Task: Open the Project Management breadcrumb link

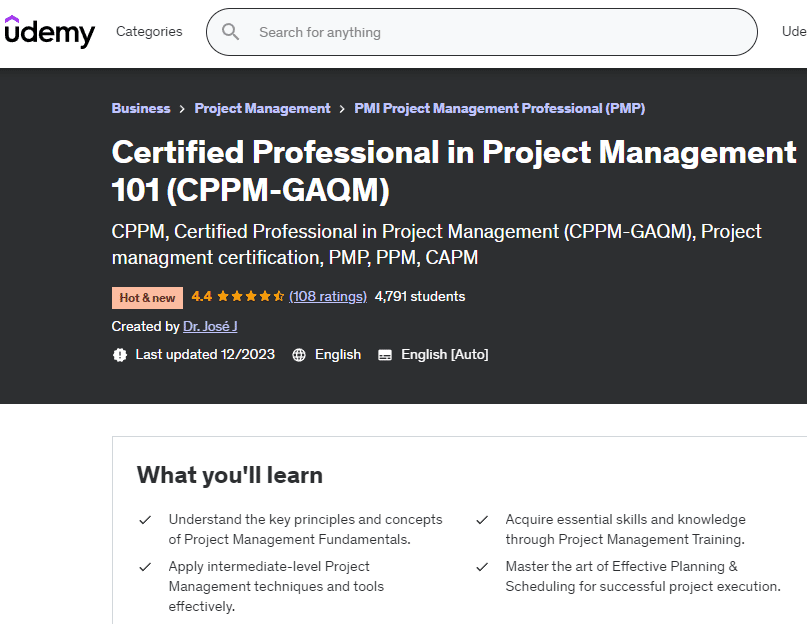Action: pyautogui.click(x=262, y=108)
